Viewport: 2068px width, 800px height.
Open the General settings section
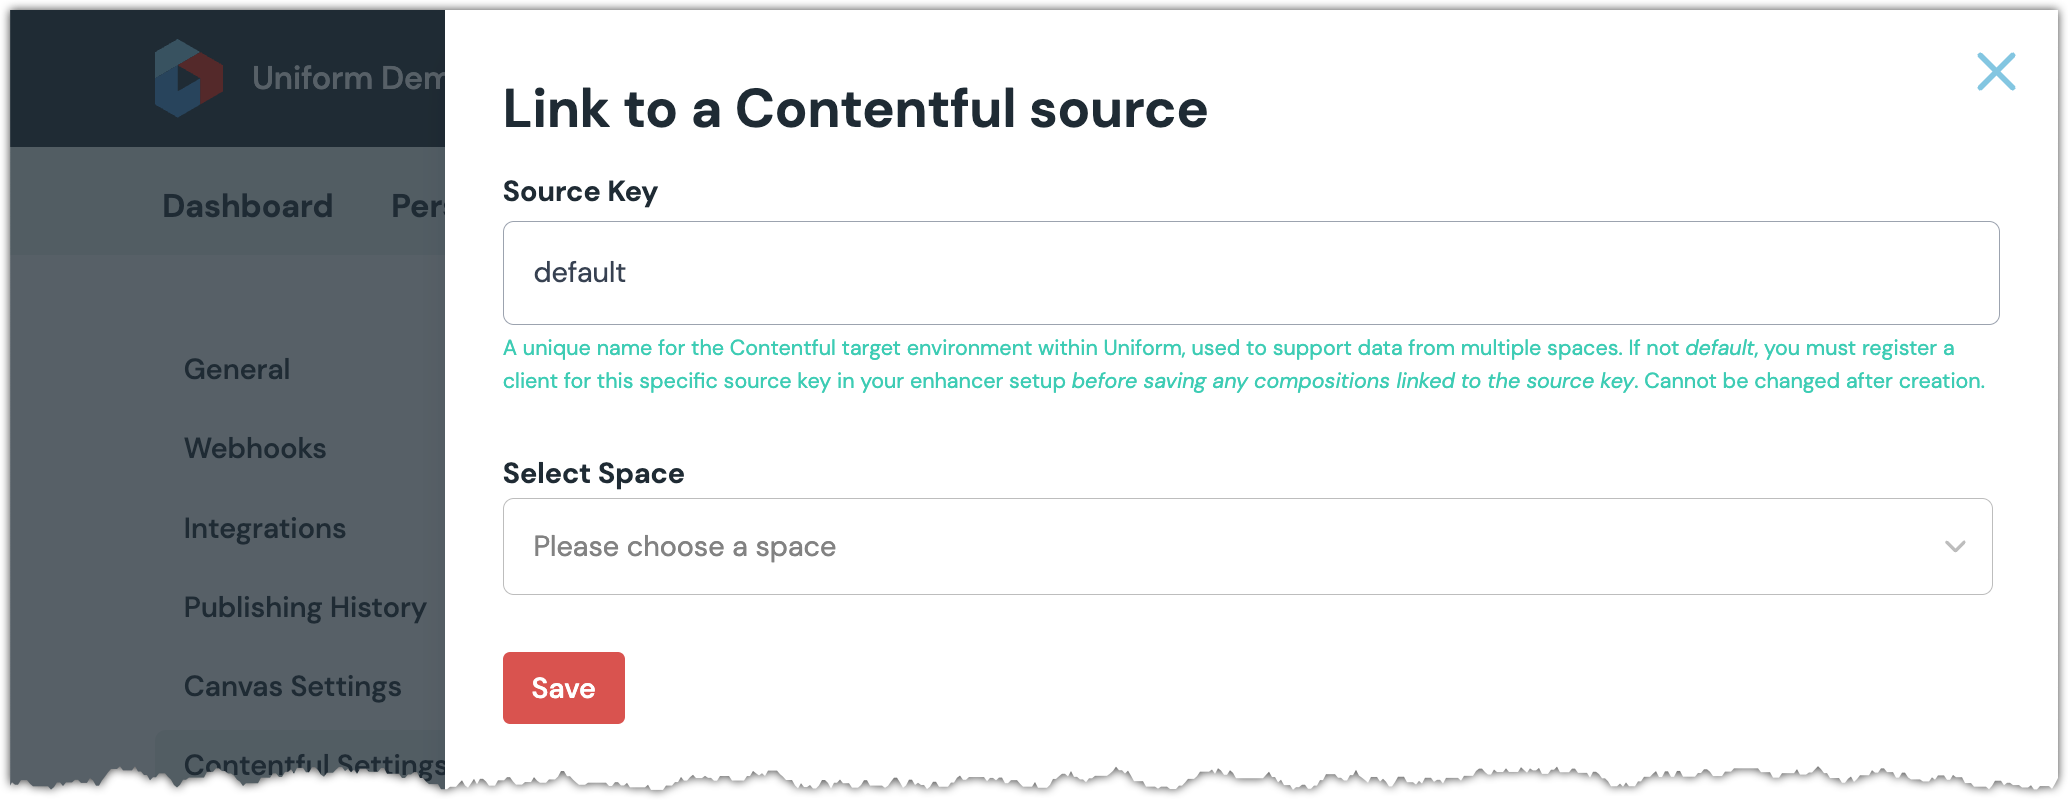coord(237,369)
